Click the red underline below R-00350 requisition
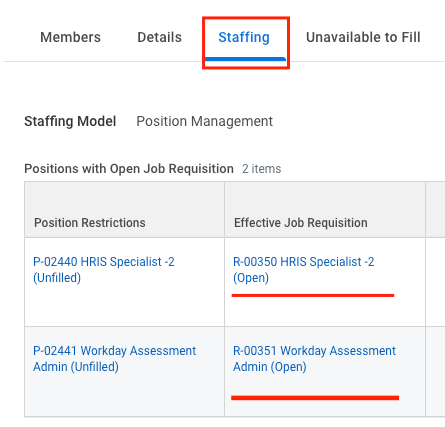The image size is (445, 427). click(x=313, y=295)
